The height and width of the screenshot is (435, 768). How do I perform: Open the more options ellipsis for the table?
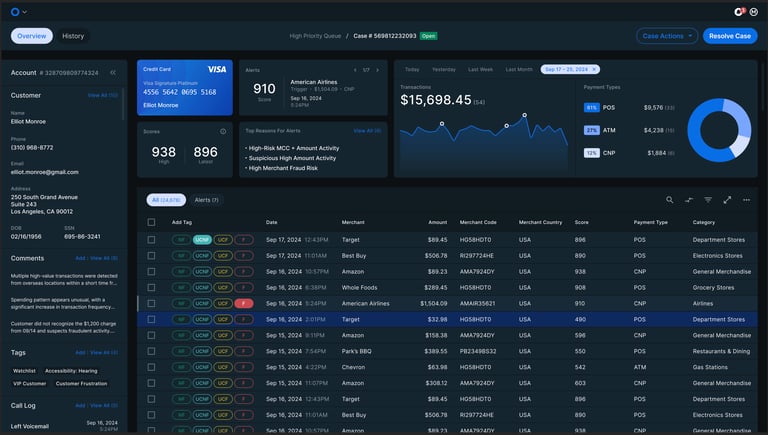point(746,199)
